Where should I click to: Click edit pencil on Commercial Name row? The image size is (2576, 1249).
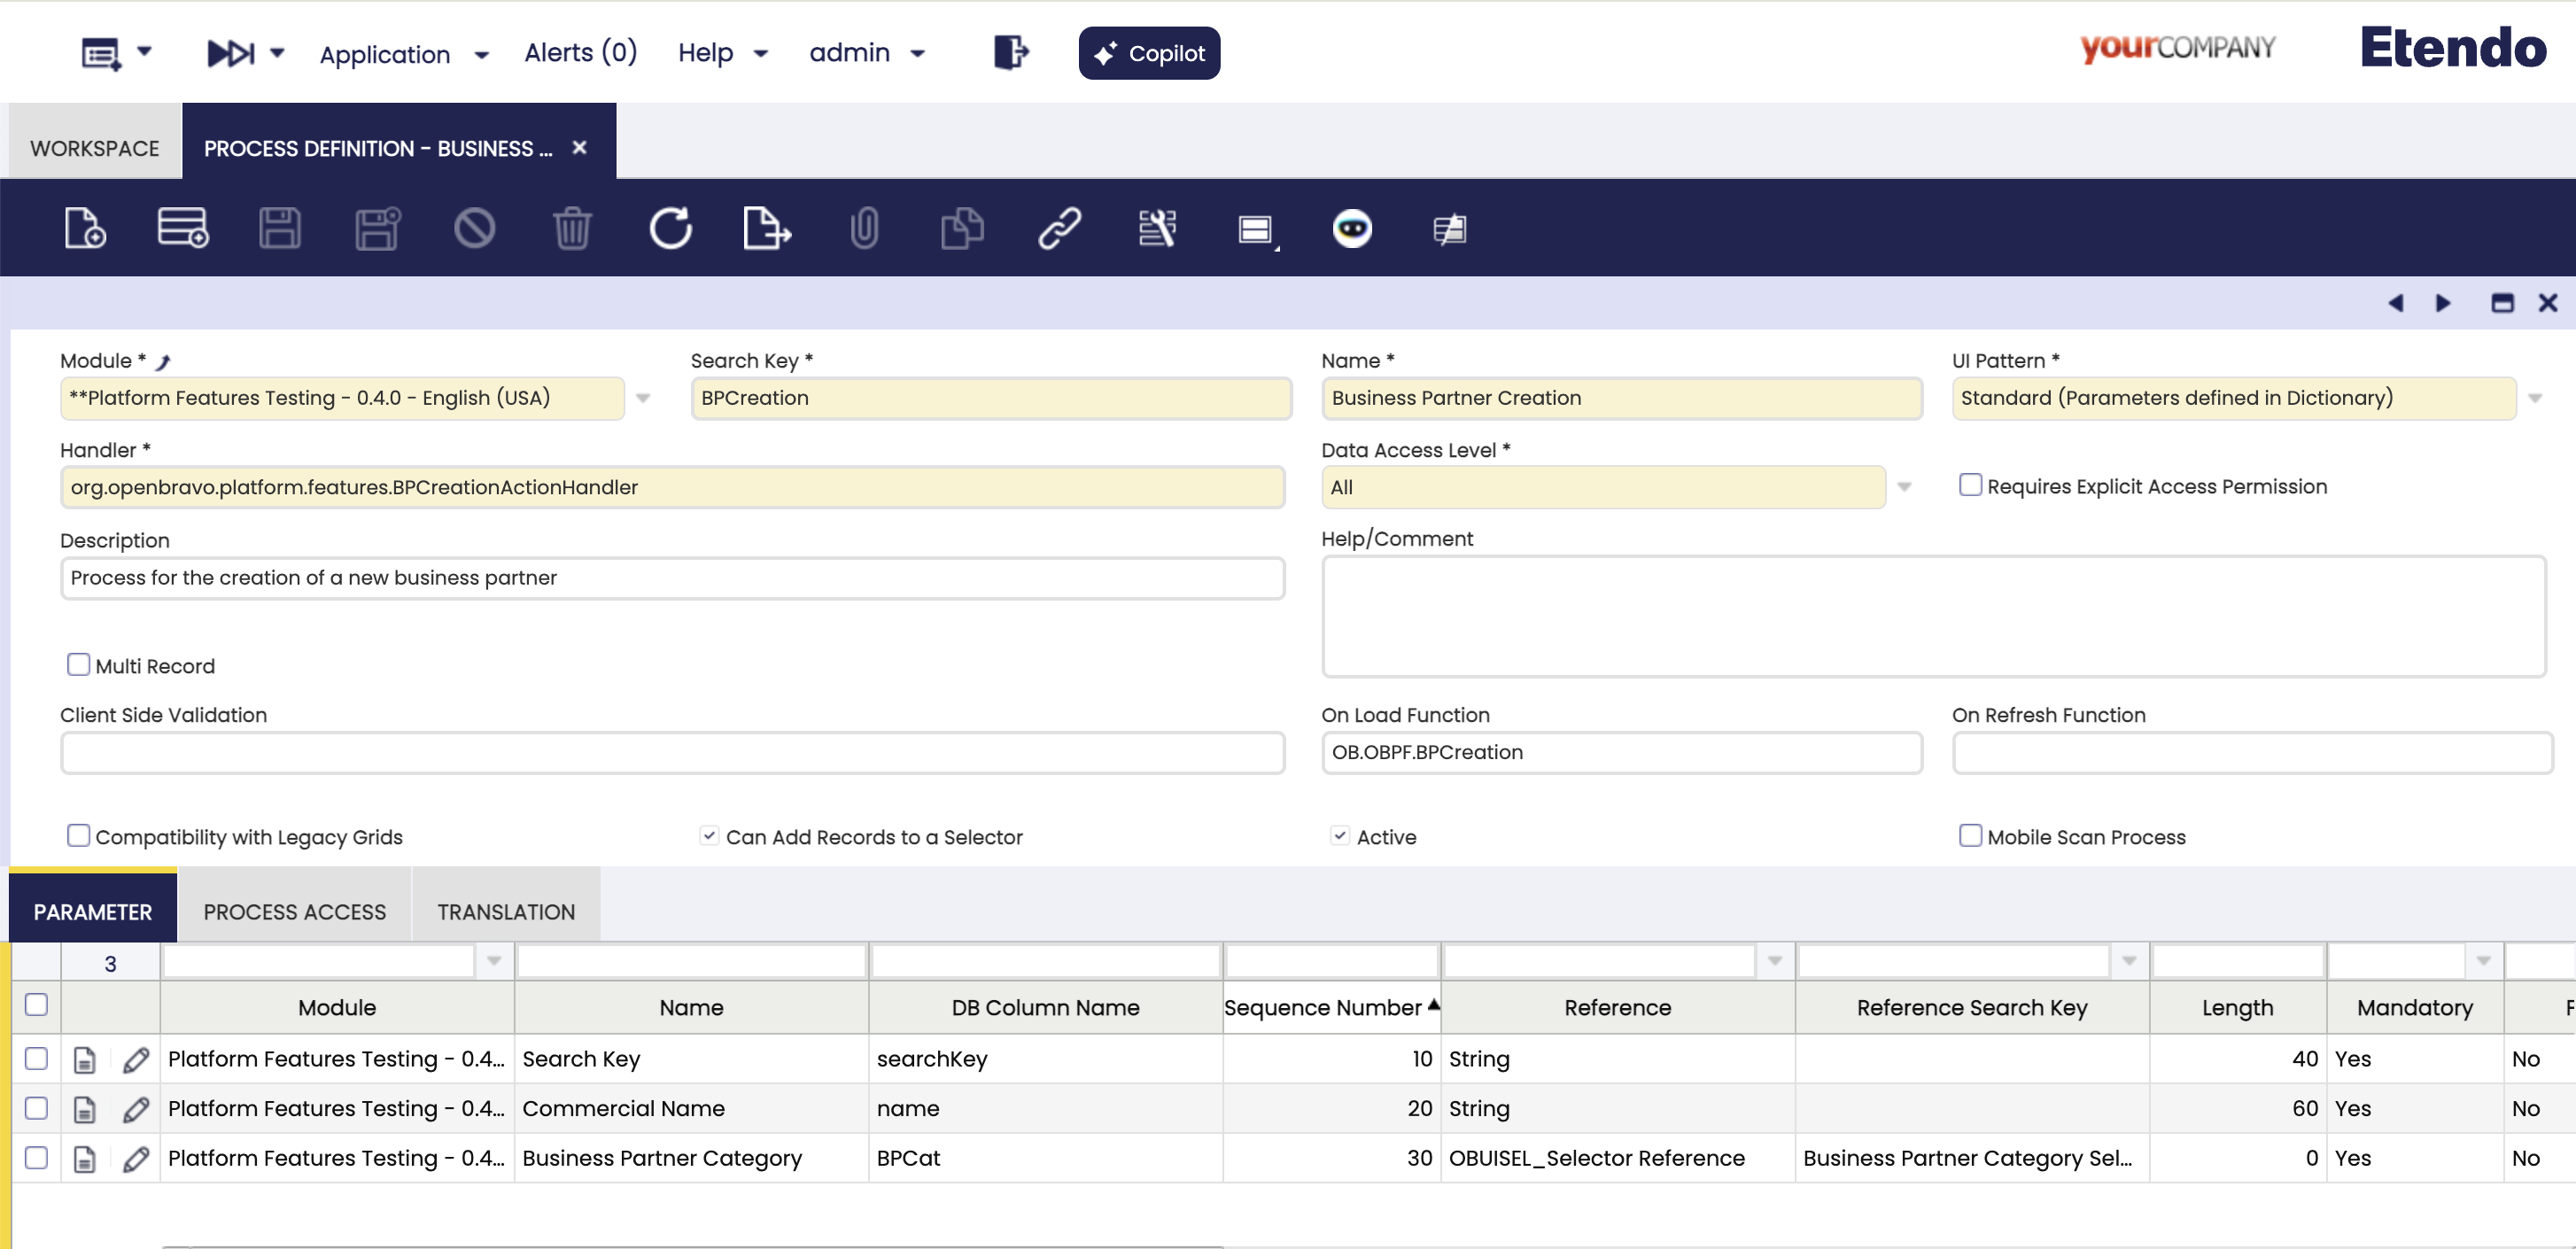coord(136,1108)
